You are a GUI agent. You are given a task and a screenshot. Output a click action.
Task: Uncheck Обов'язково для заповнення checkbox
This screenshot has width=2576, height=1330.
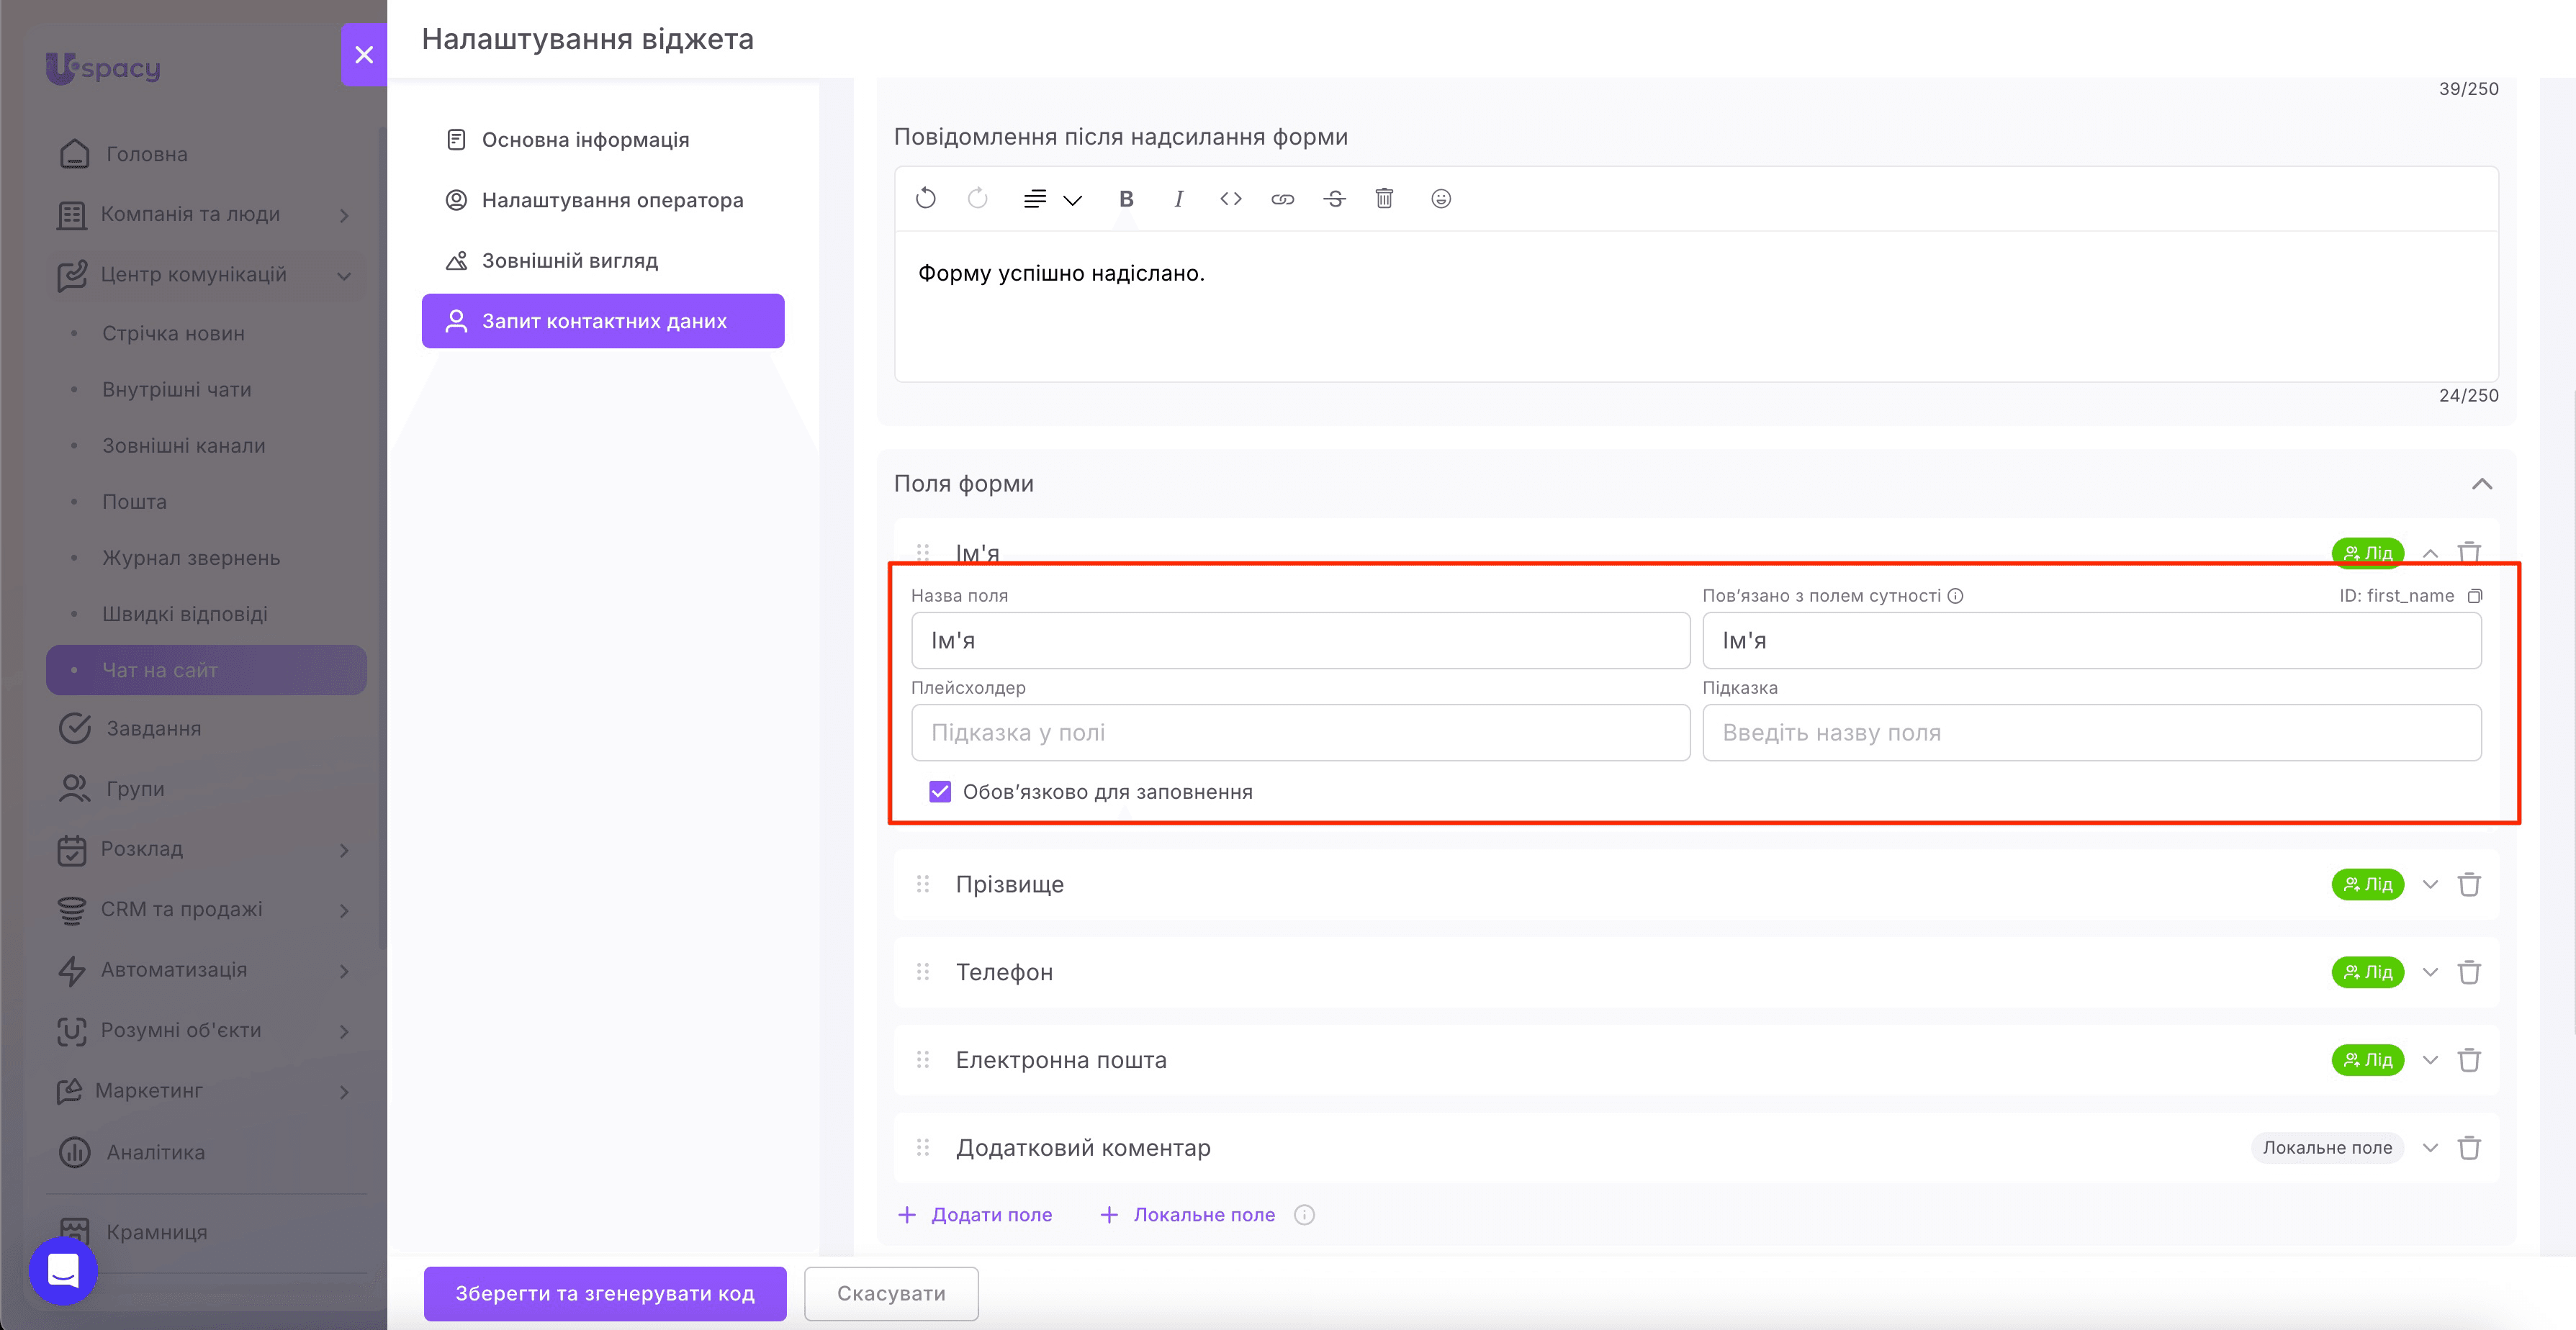940,792
